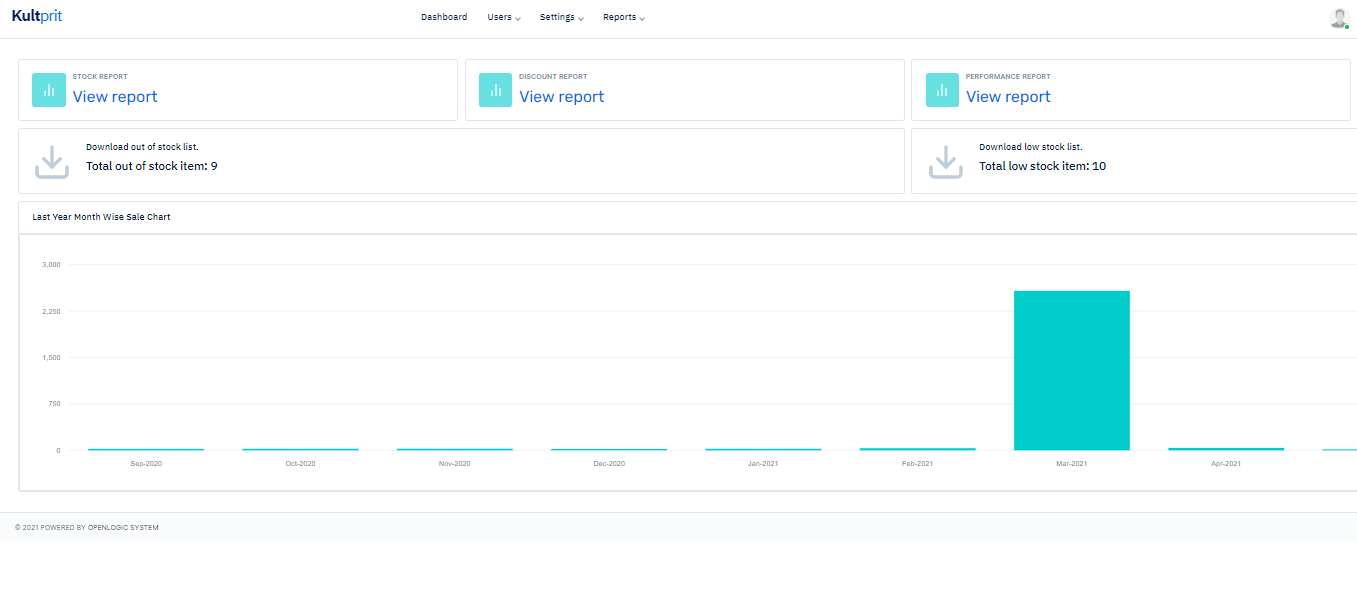Viewport: 1357px width, 604px height.
Task: Expand the Reports dropdown menu
Action: (x=623, y=17)
